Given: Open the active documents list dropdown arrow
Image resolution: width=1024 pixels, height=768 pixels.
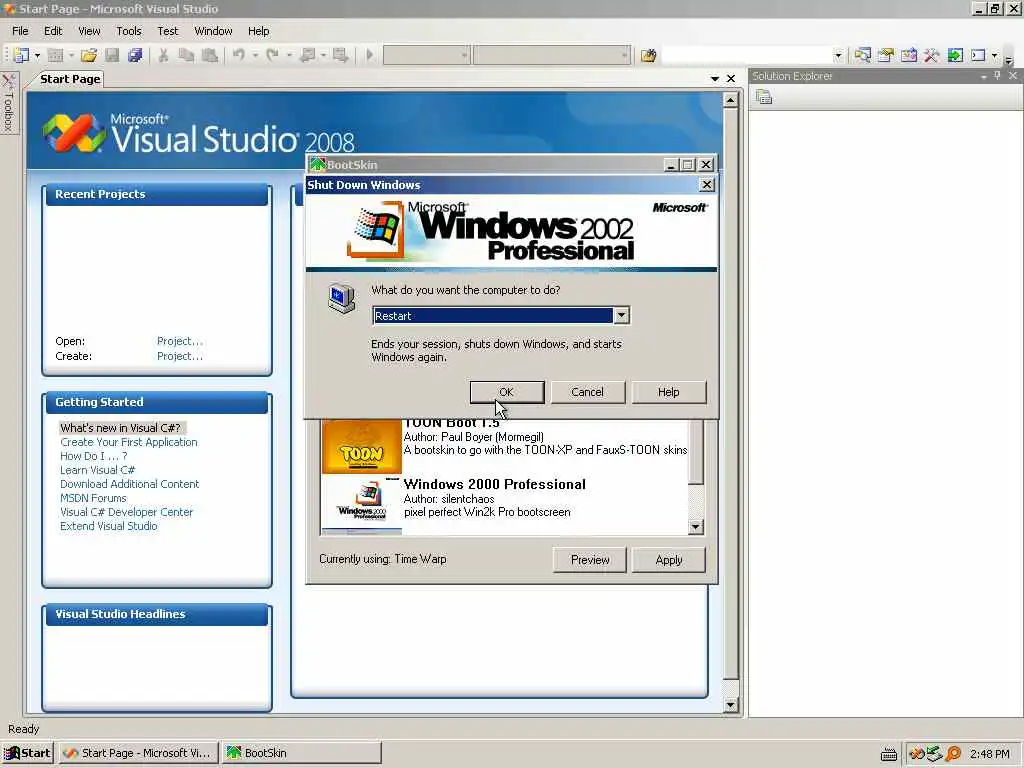Looking at the screenshot, I should point(715,78).
